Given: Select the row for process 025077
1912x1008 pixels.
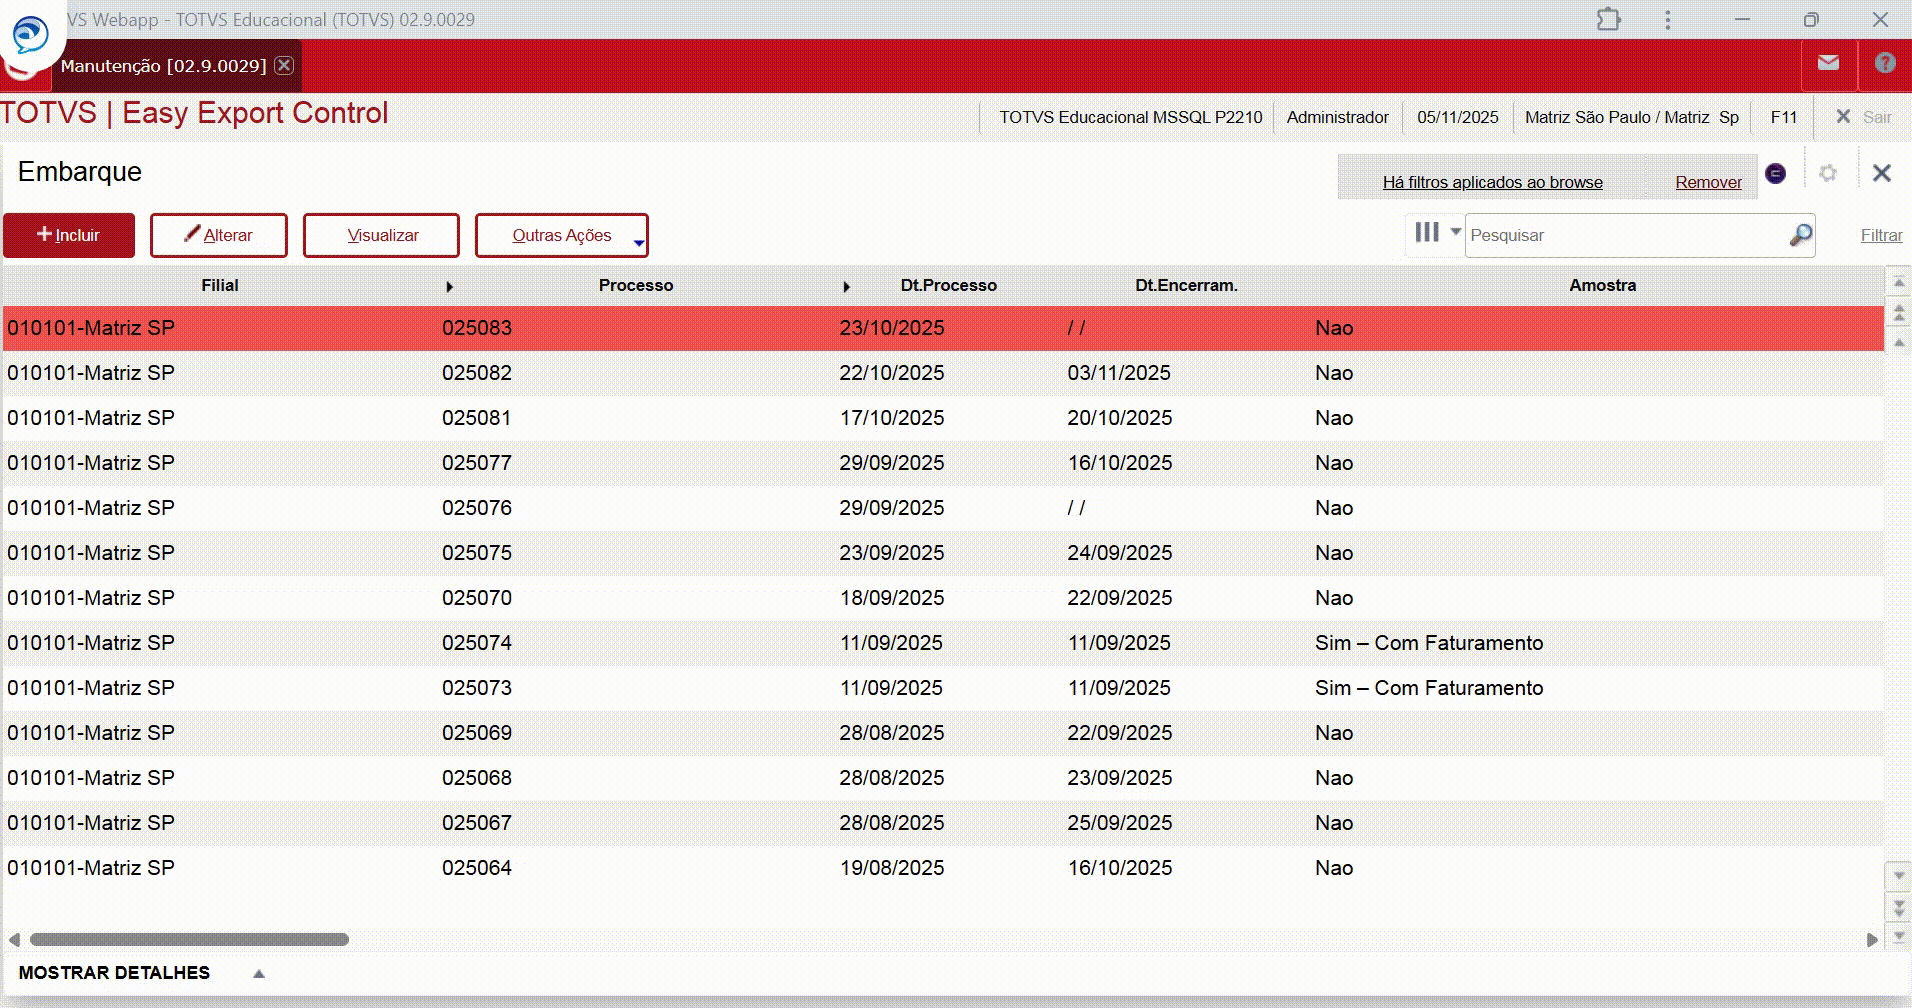Looking at the screenshot, I should [943, 463].
